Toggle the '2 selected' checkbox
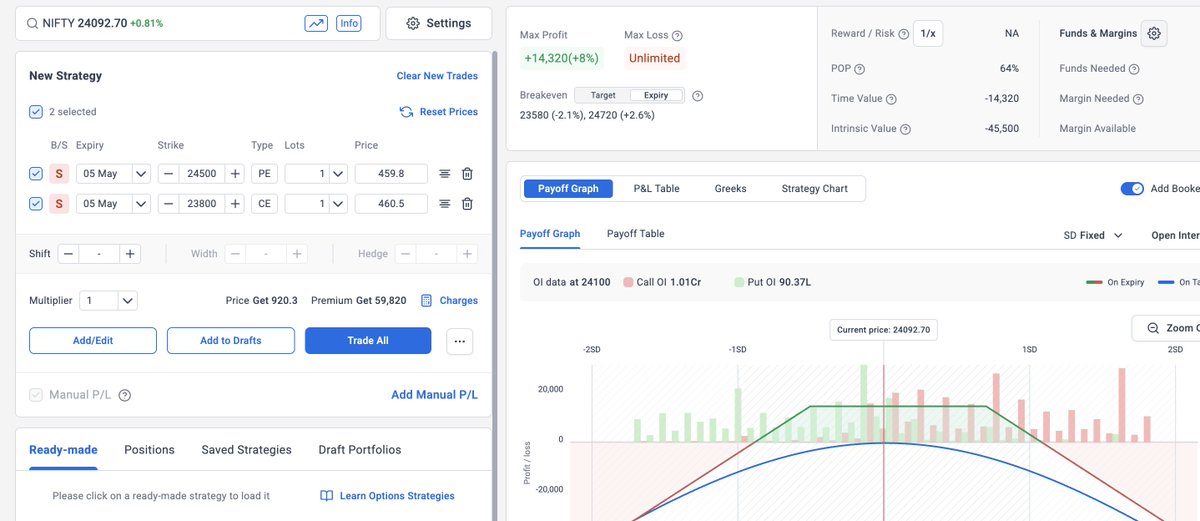The height and width of the screenshot is (521, 1200). tap(36, 112)
